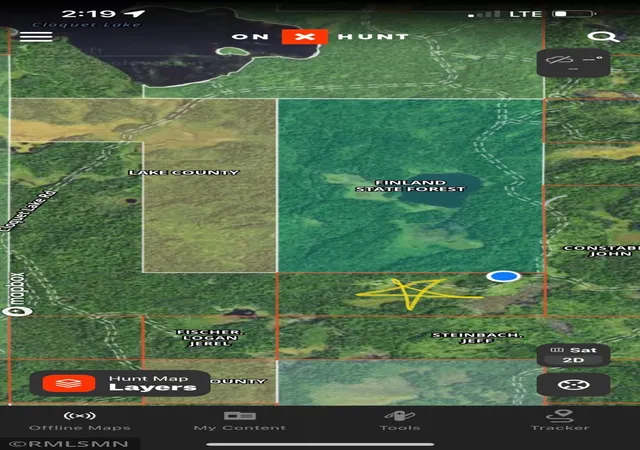Tap the Fischer, Logan Jerel parcel label
640x450 pixels.
pos(210,338)
